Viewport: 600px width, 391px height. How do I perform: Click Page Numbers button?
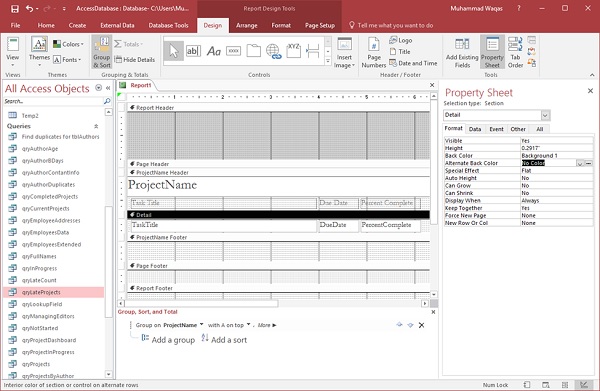click(374, 53)
